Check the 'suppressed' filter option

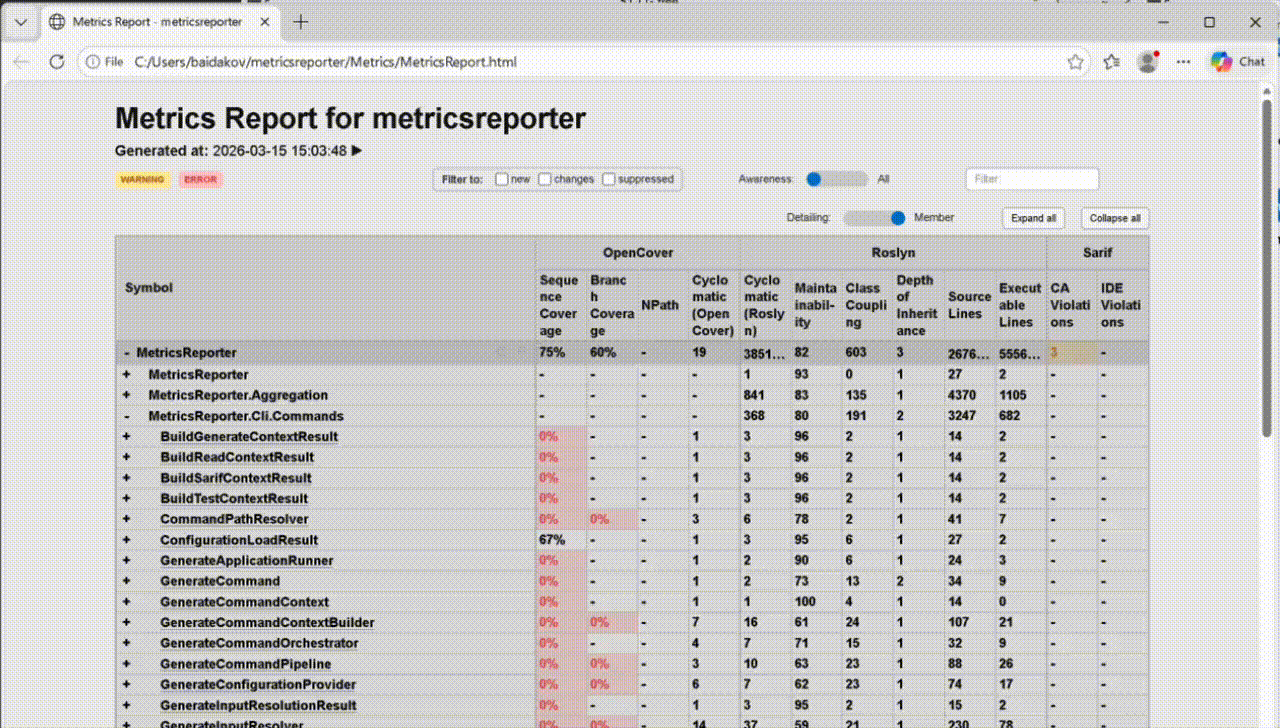(609, 179)
